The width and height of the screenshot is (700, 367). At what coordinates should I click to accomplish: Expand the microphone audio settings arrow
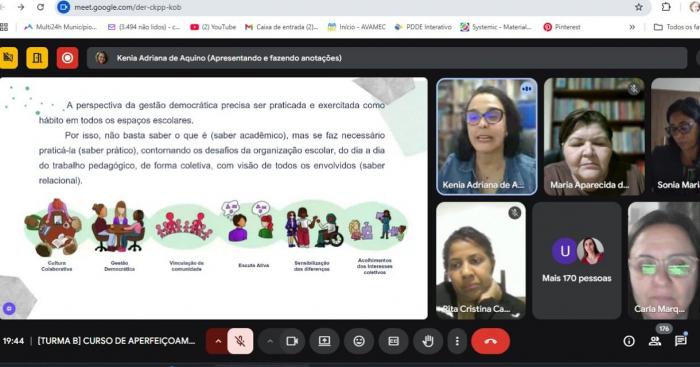[x=218, y=342]
